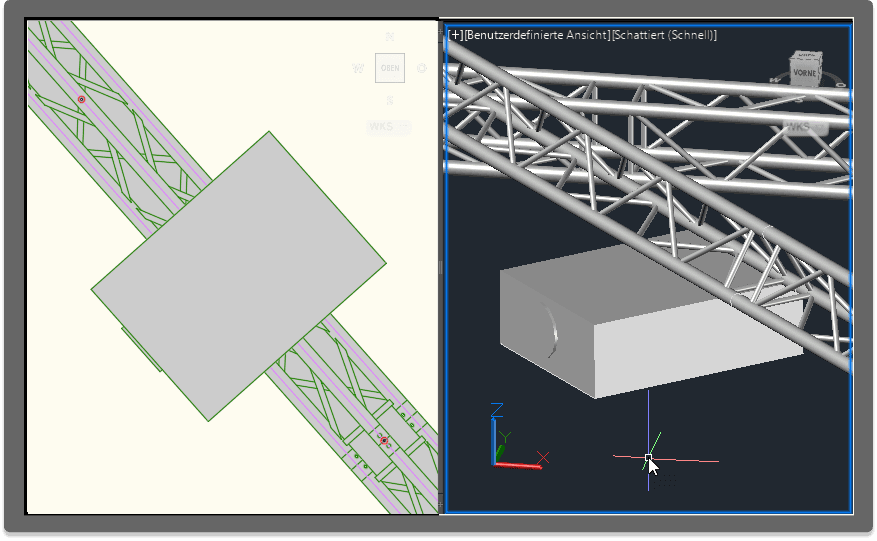This screenshot has height=541, width=877.
Task: Click the O (east) compass direction on the ViewCube
Action: click(x=422, y=69)
